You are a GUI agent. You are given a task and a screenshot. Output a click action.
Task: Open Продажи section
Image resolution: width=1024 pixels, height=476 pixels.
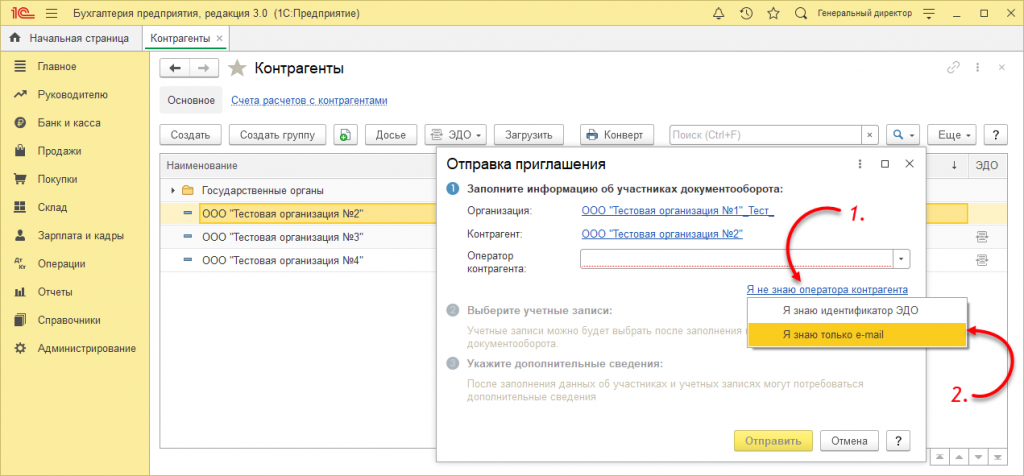[x=59, y=151]
